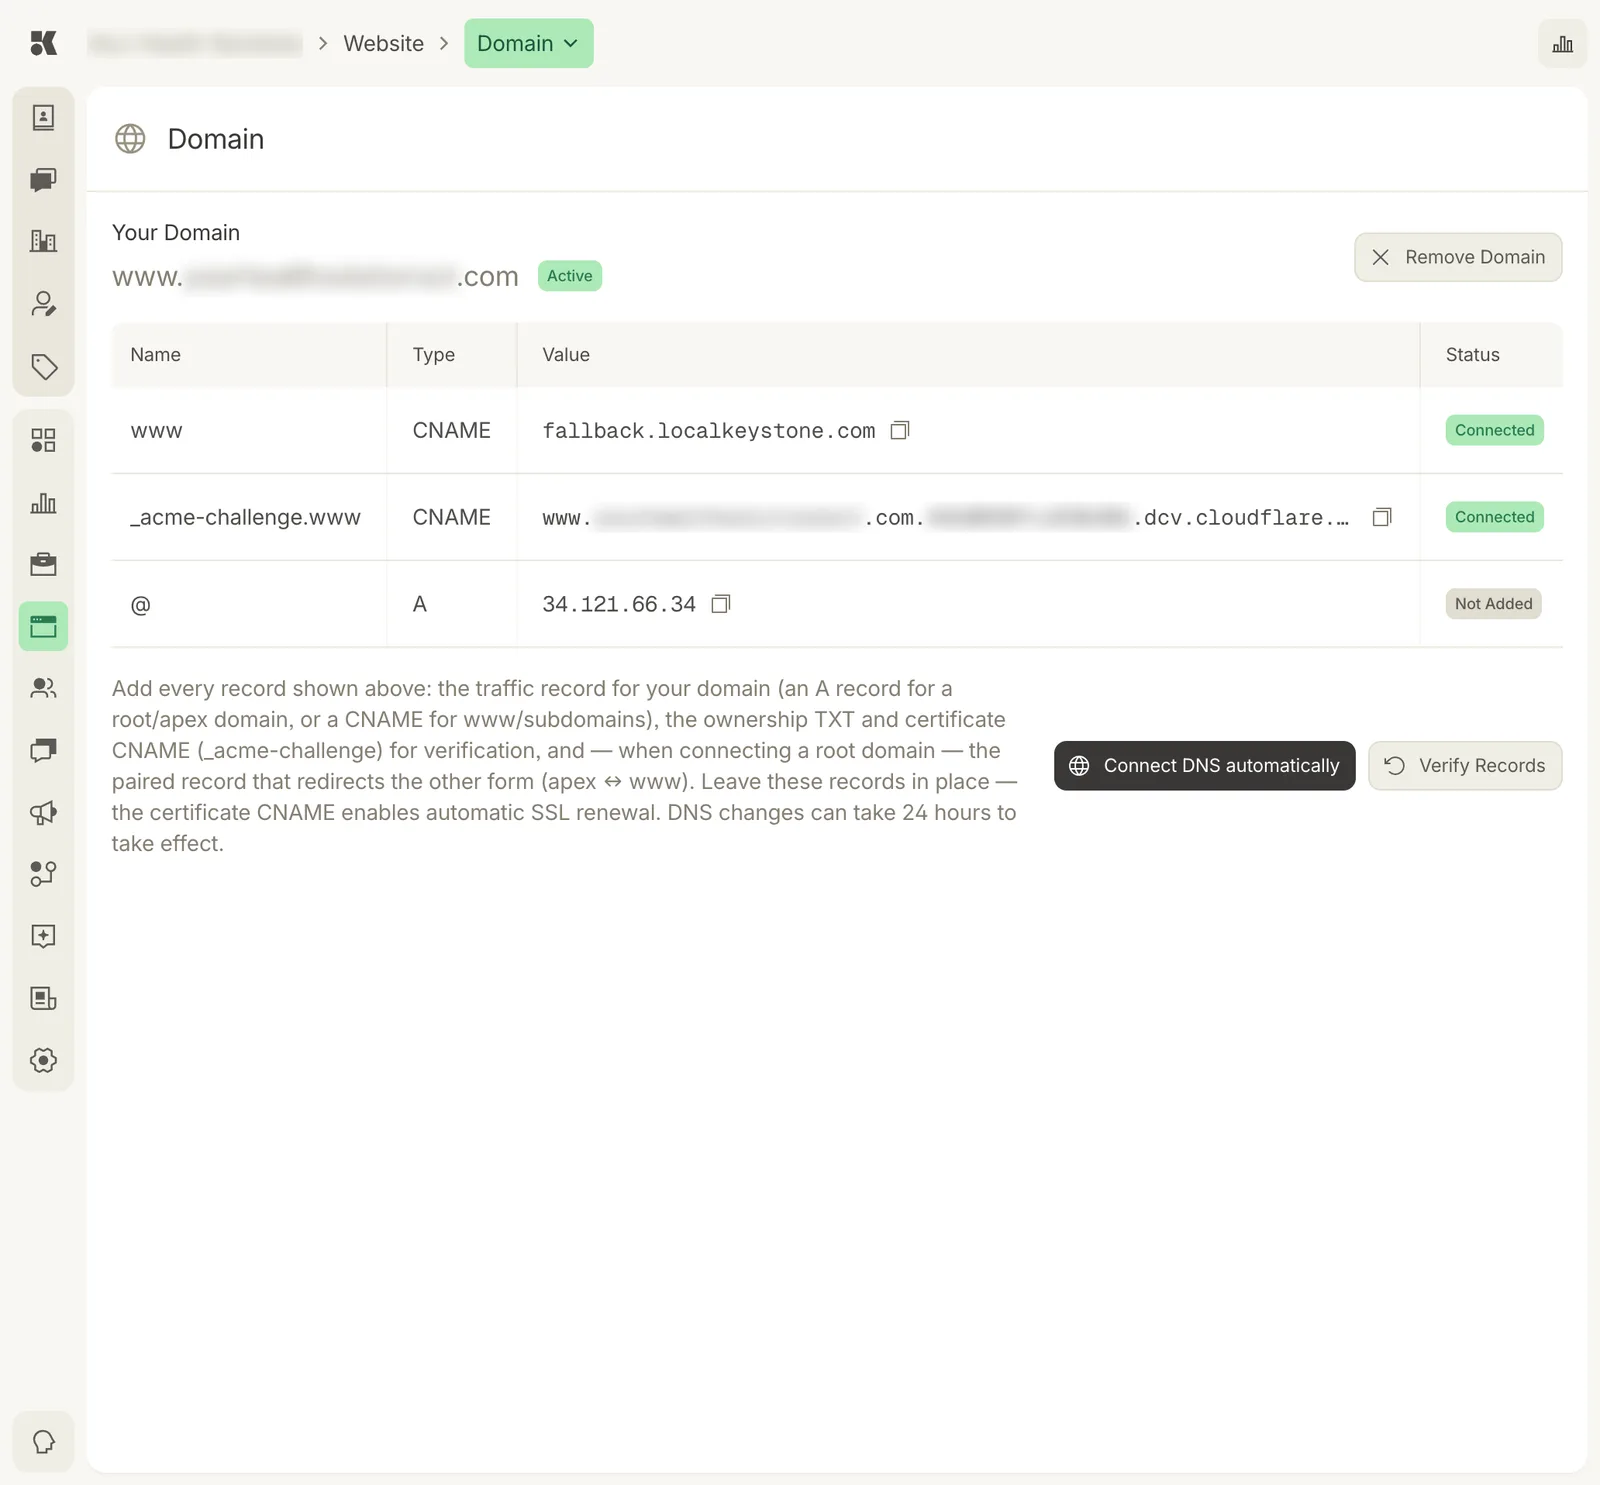Click the Verify Records button
This screenshot has height=1485, width=1600.
(x=1465, y=766)
